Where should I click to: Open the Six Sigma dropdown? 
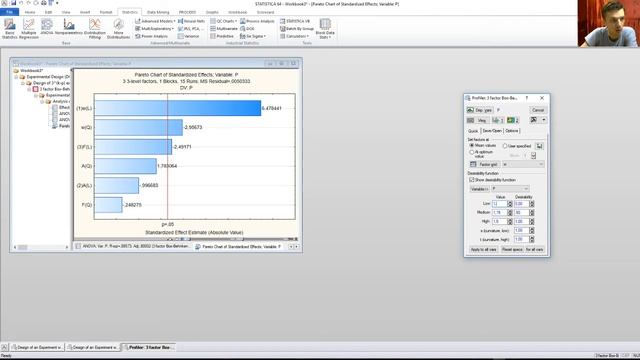coord(253,36)
